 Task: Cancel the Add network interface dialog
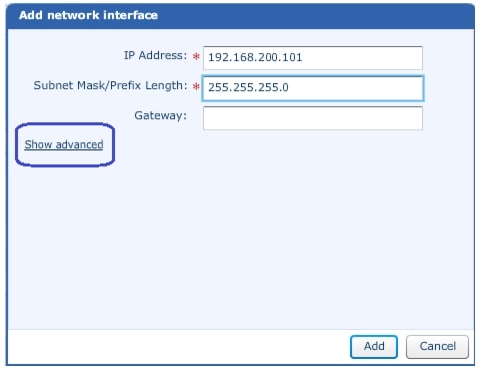(437, 347)
